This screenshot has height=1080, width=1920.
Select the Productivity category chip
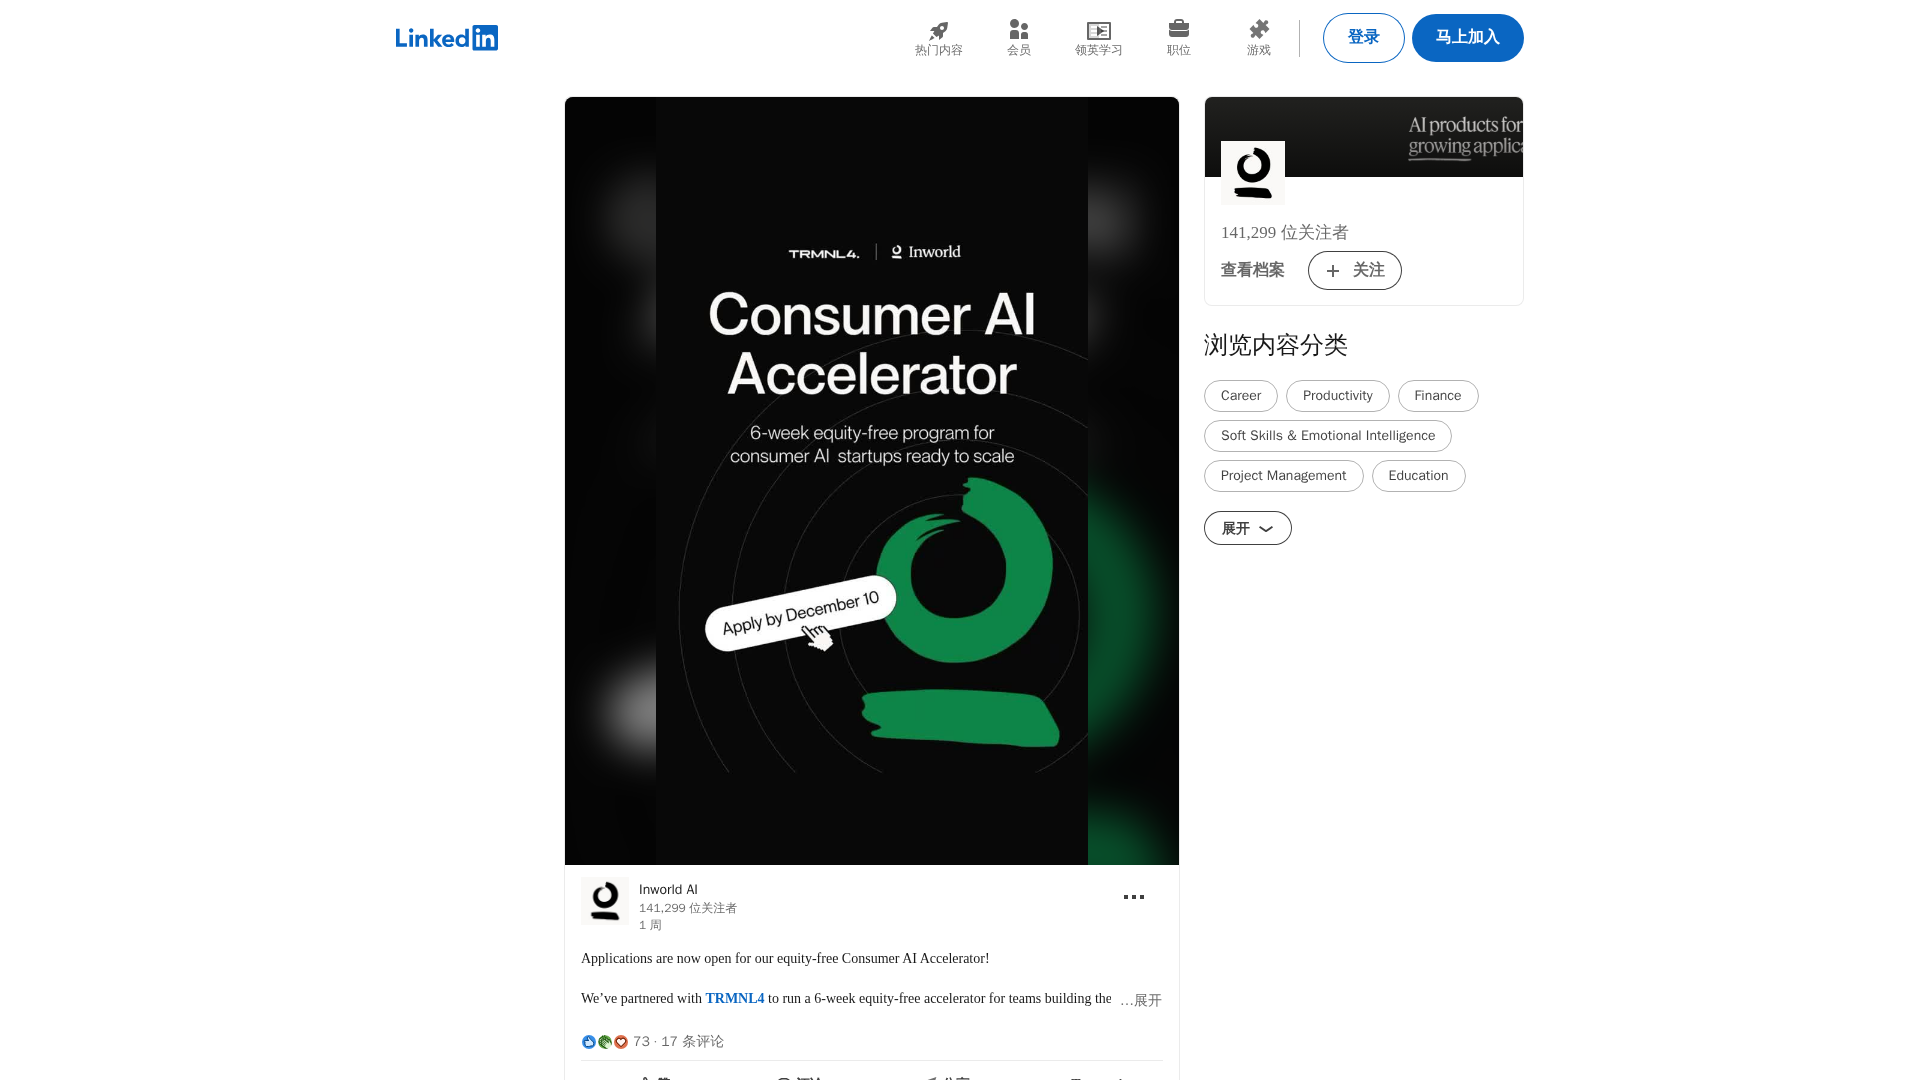1337,396
